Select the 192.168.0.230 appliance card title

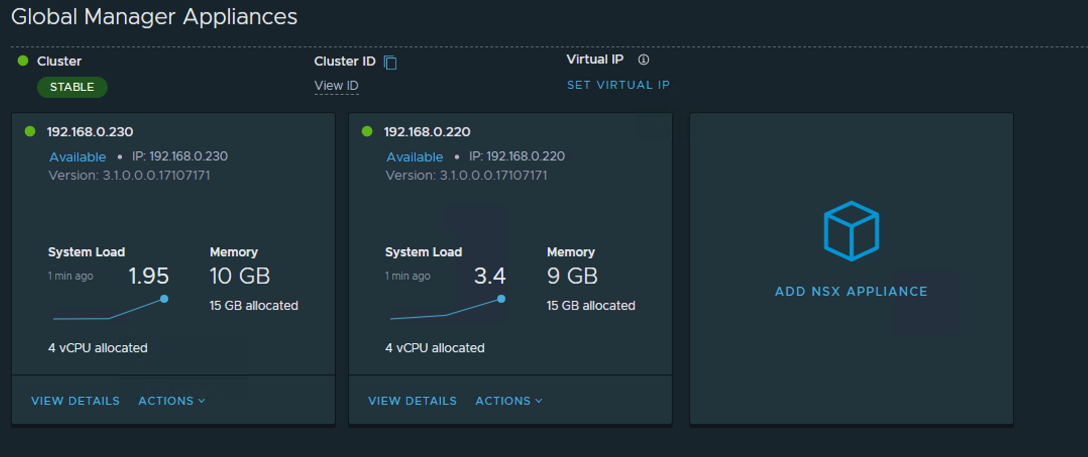point(90,132)
